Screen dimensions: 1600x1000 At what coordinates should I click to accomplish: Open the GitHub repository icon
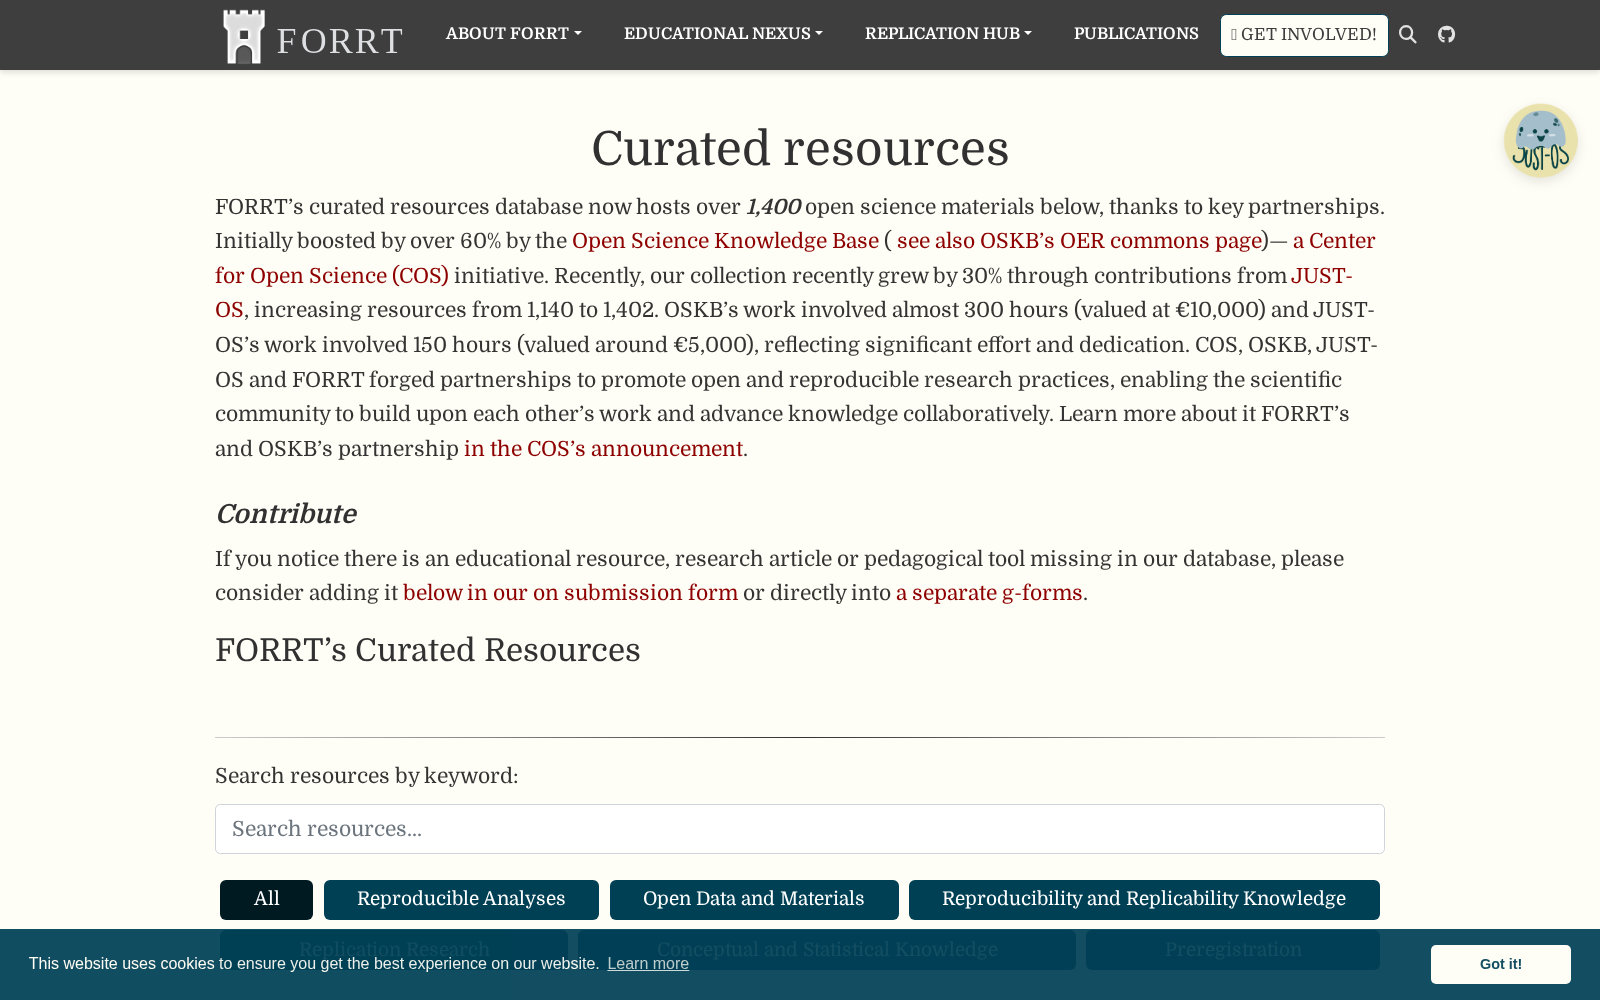click(x=1446, y=35)
